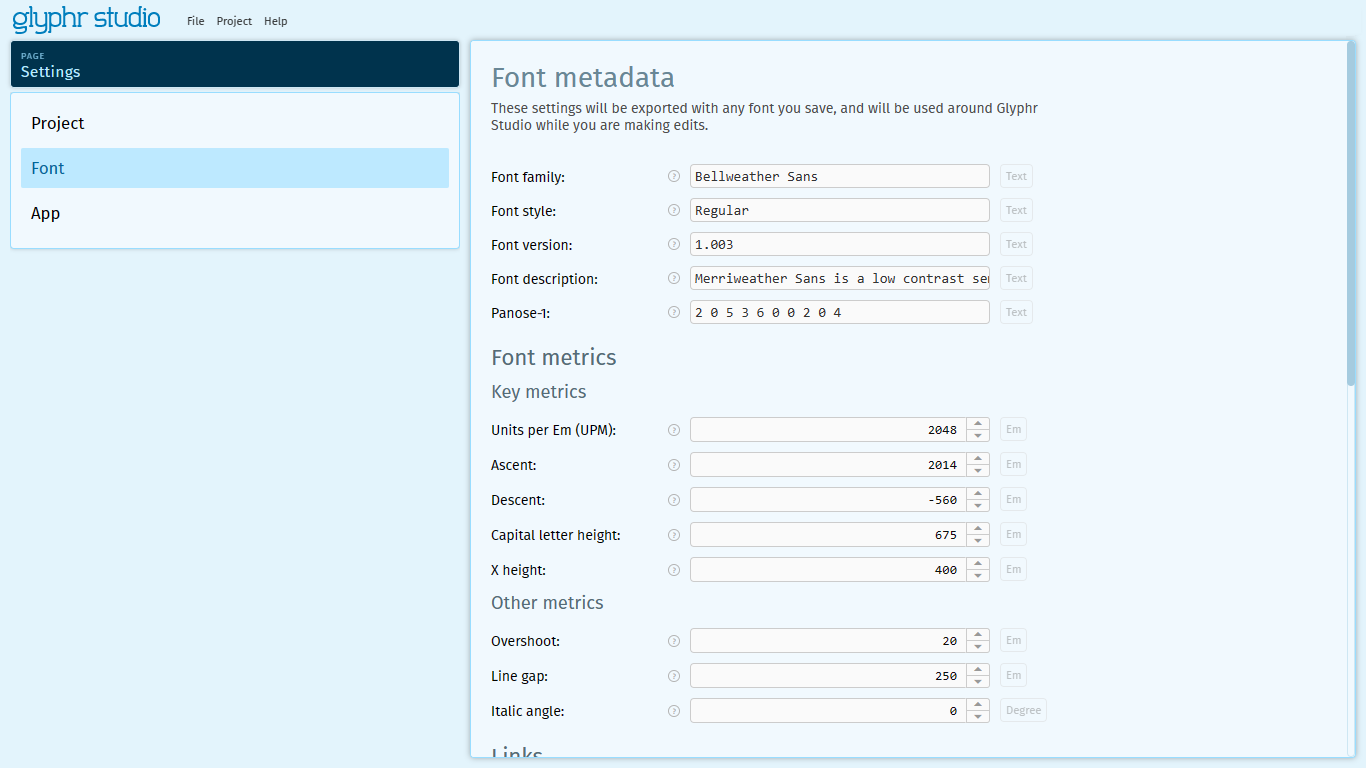
Task: Increase X height with up arrow
Action: 978,564
